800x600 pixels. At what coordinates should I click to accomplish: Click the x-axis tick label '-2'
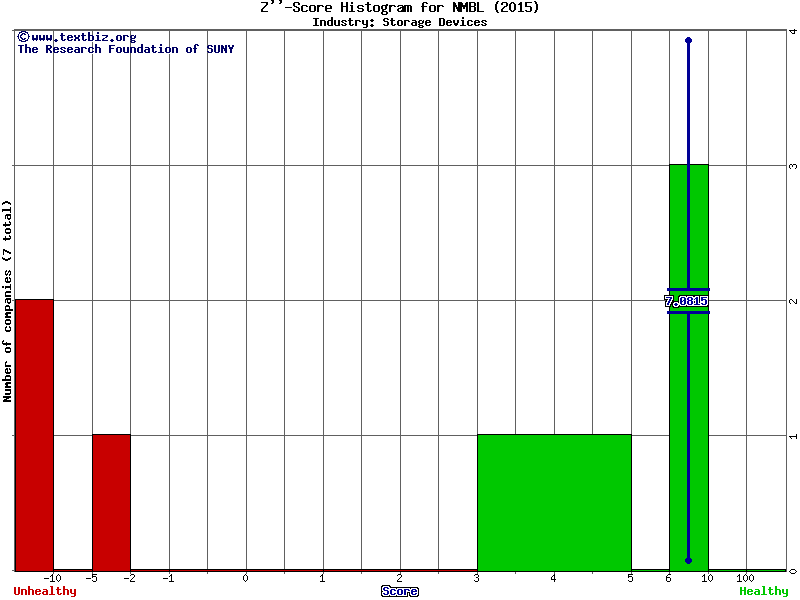point(130,578)
